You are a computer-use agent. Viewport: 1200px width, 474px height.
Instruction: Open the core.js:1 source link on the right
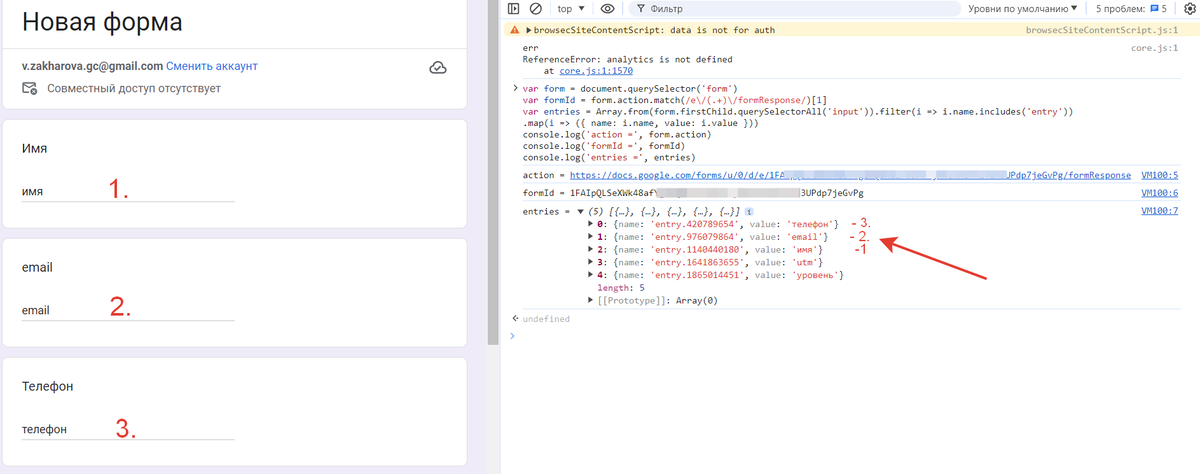pyautogui.click(x=1155, y=48)
